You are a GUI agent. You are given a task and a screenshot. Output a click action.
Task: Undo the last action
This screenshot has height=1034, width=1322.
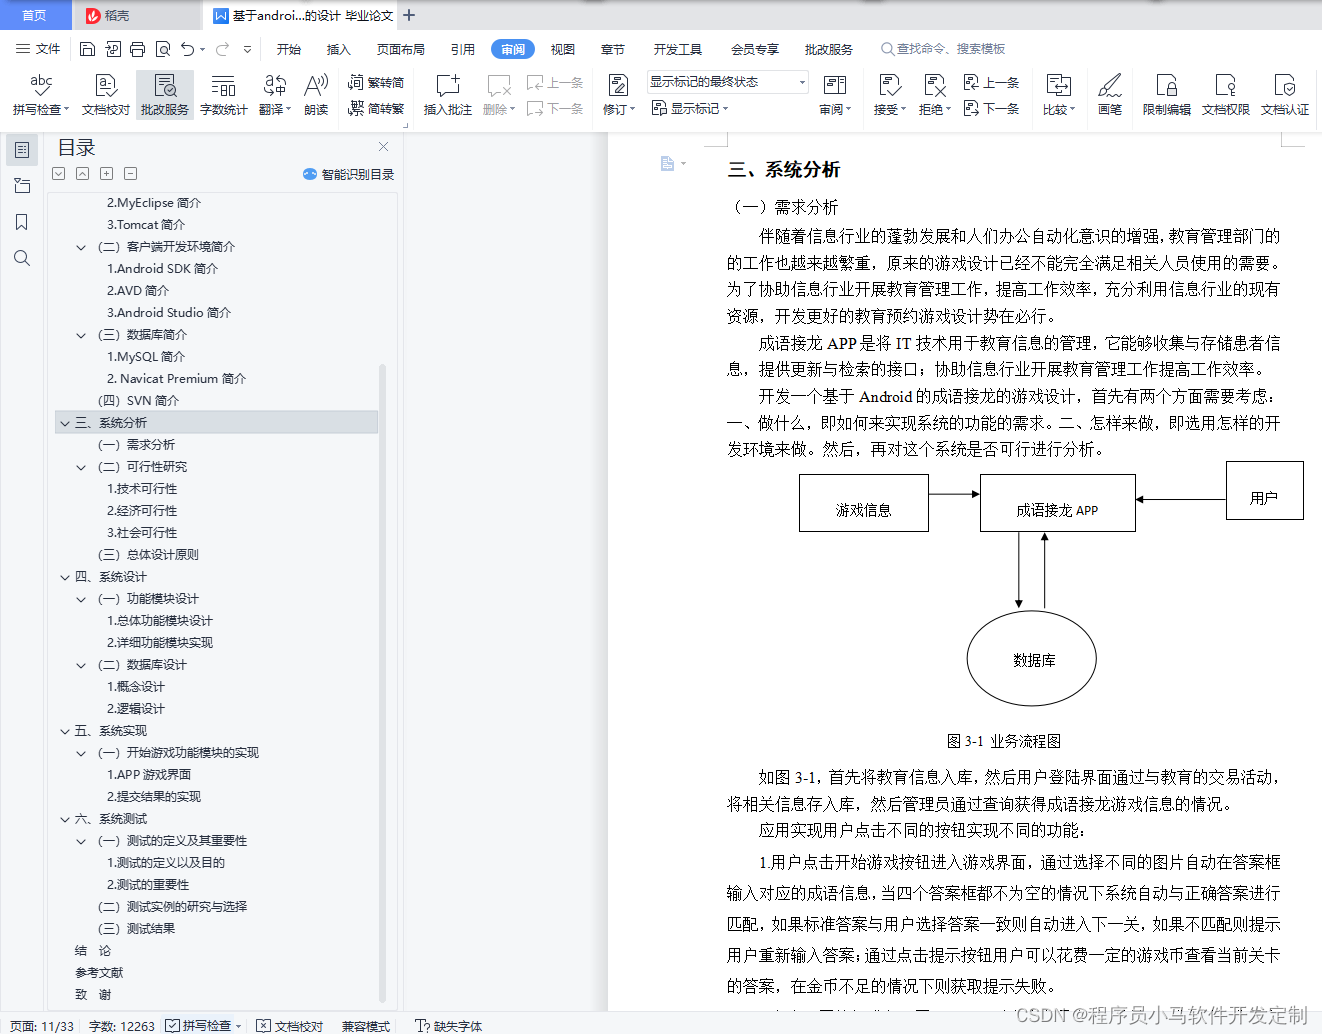[187, 49]
